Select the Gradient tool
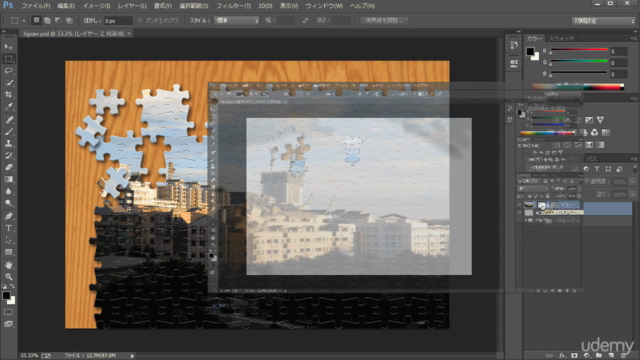 (x=9, y=179)
